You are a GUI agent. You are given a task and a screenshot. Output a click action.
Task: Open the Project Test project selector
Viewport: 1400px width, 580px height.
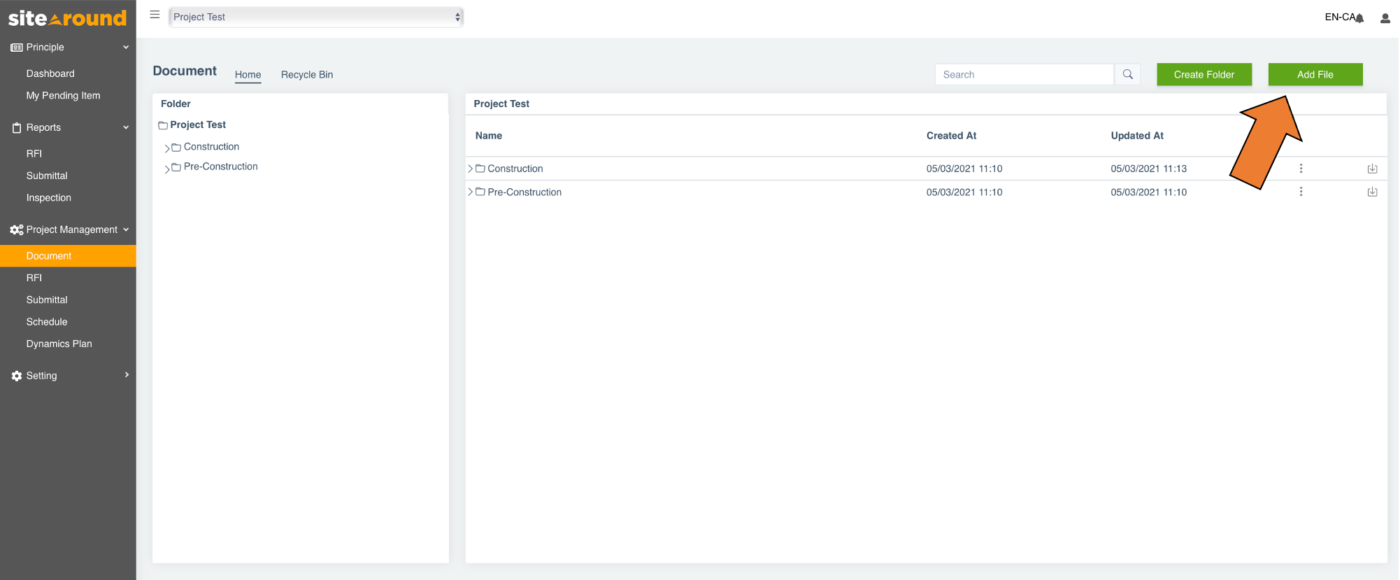point(315,16)
